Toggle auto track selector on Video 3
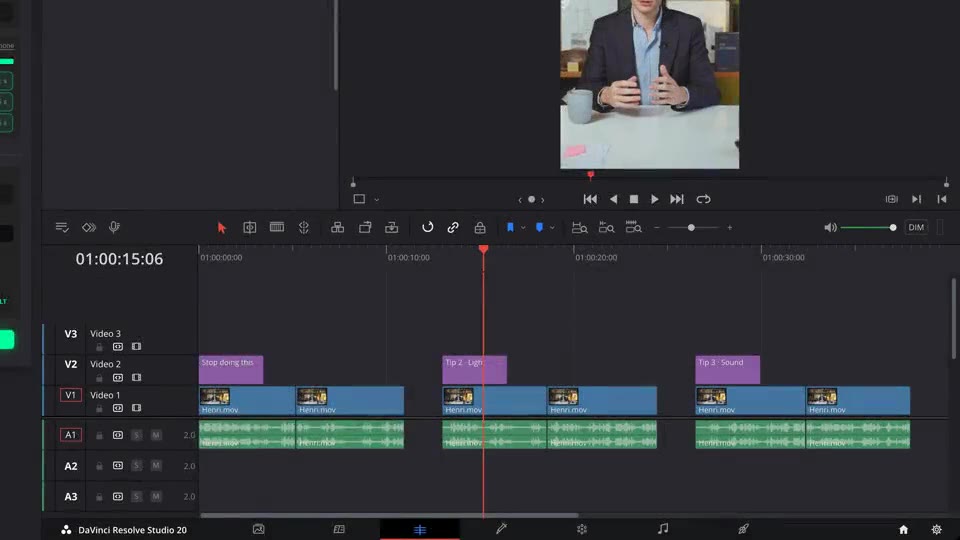 (118, 347)
